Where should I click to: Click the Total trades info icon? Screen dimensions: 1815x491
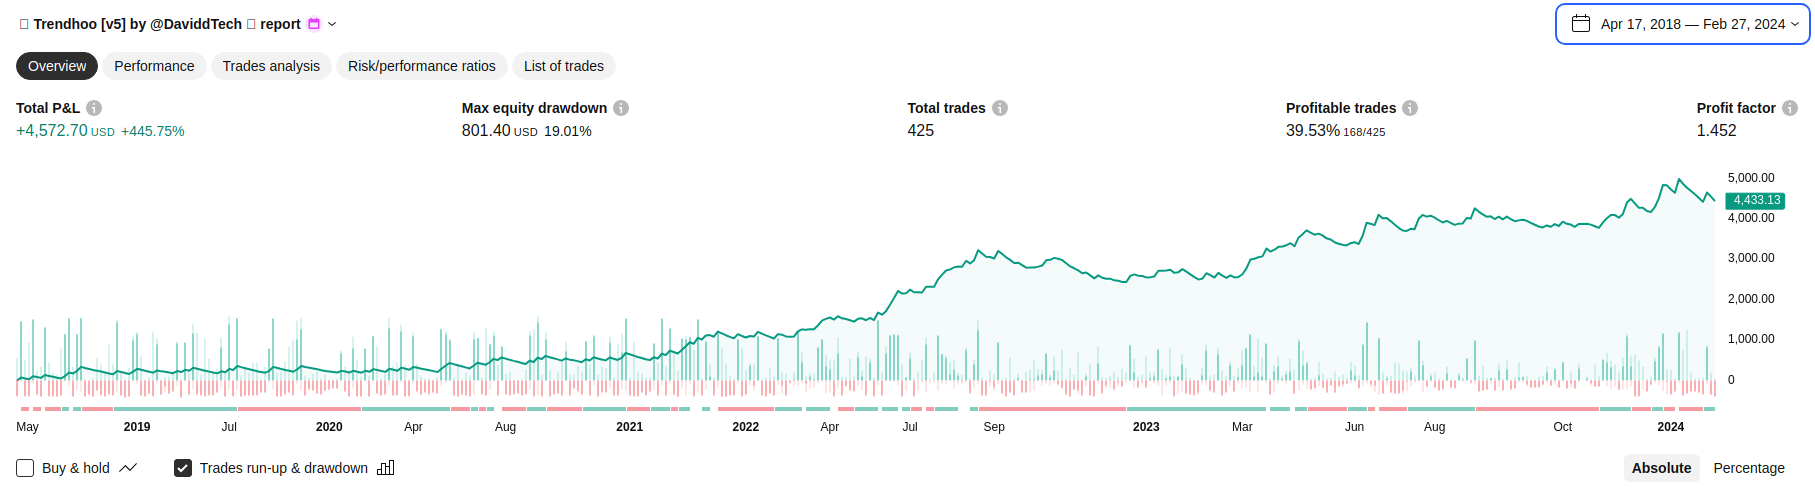[x=1000, y=108]
